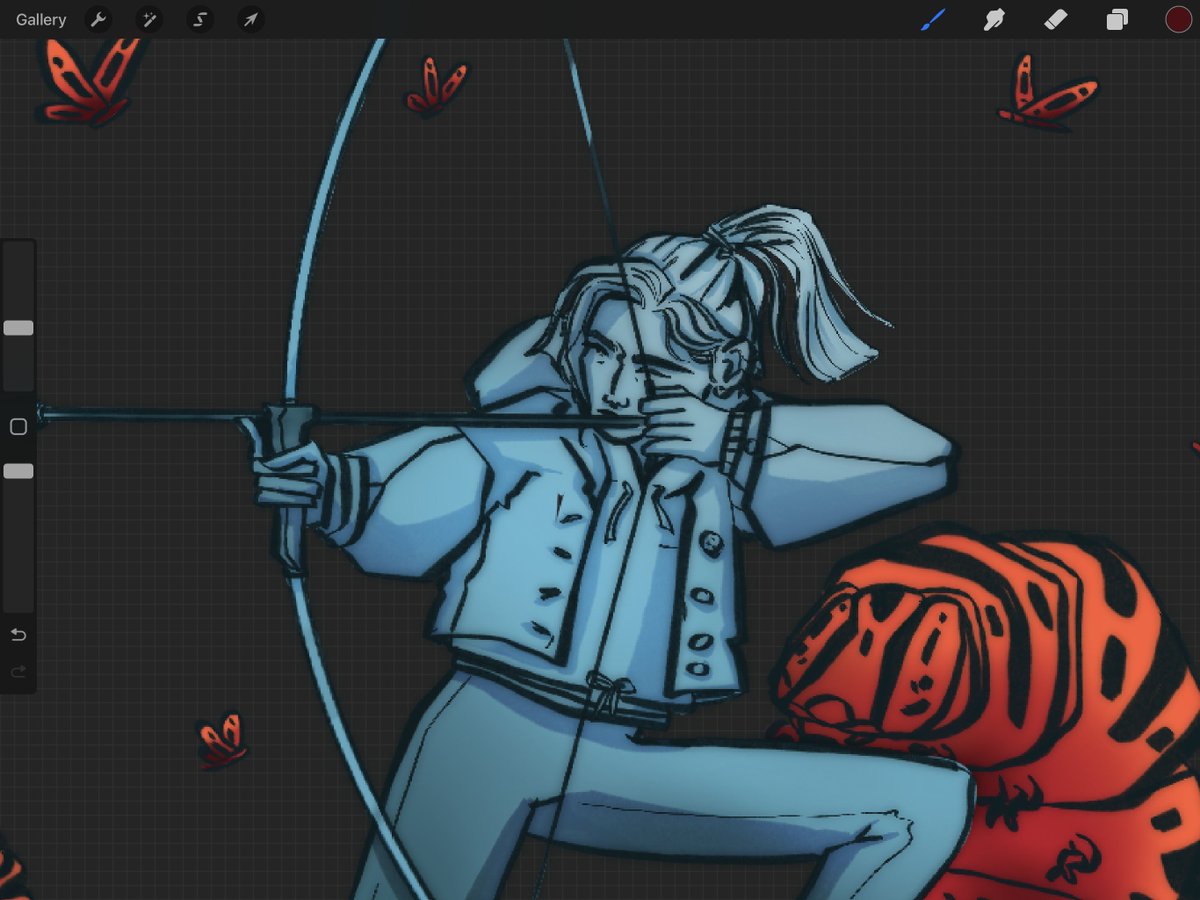Select the Smudge tool

994,19
